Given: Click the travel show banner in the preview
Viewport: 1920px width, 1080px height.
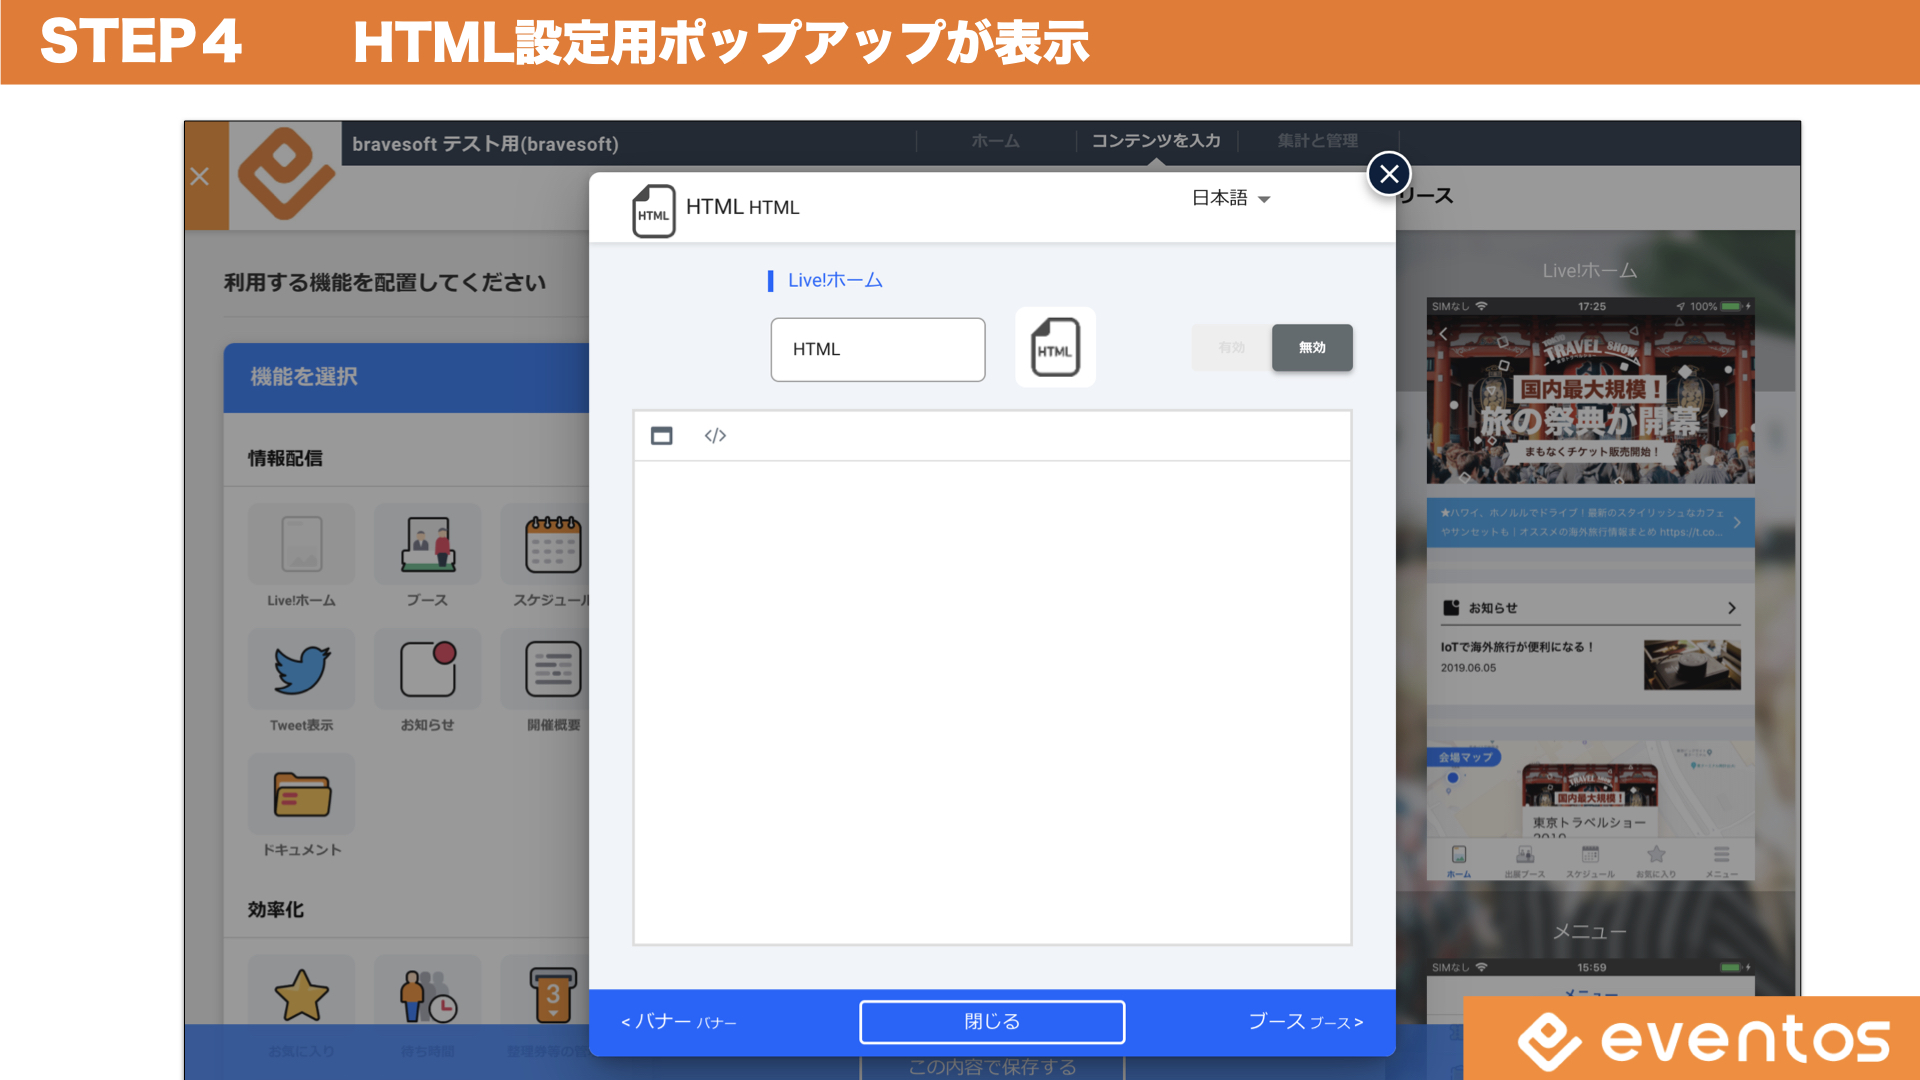Looking at the screenshot, I should [1590, 400].
